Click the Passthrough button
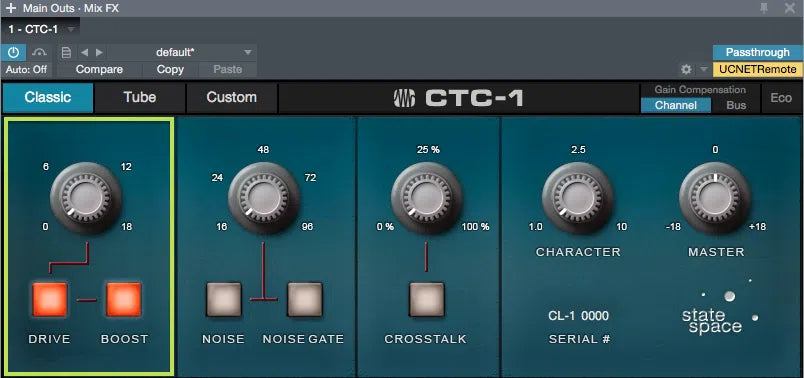Screen dimensions: 804x378 pos(757,52)
